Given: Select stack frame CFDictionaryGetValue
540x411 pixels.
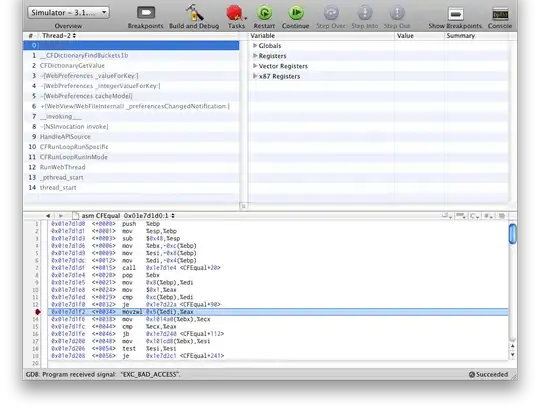Looking at the screenshot, I should point(72,65).
